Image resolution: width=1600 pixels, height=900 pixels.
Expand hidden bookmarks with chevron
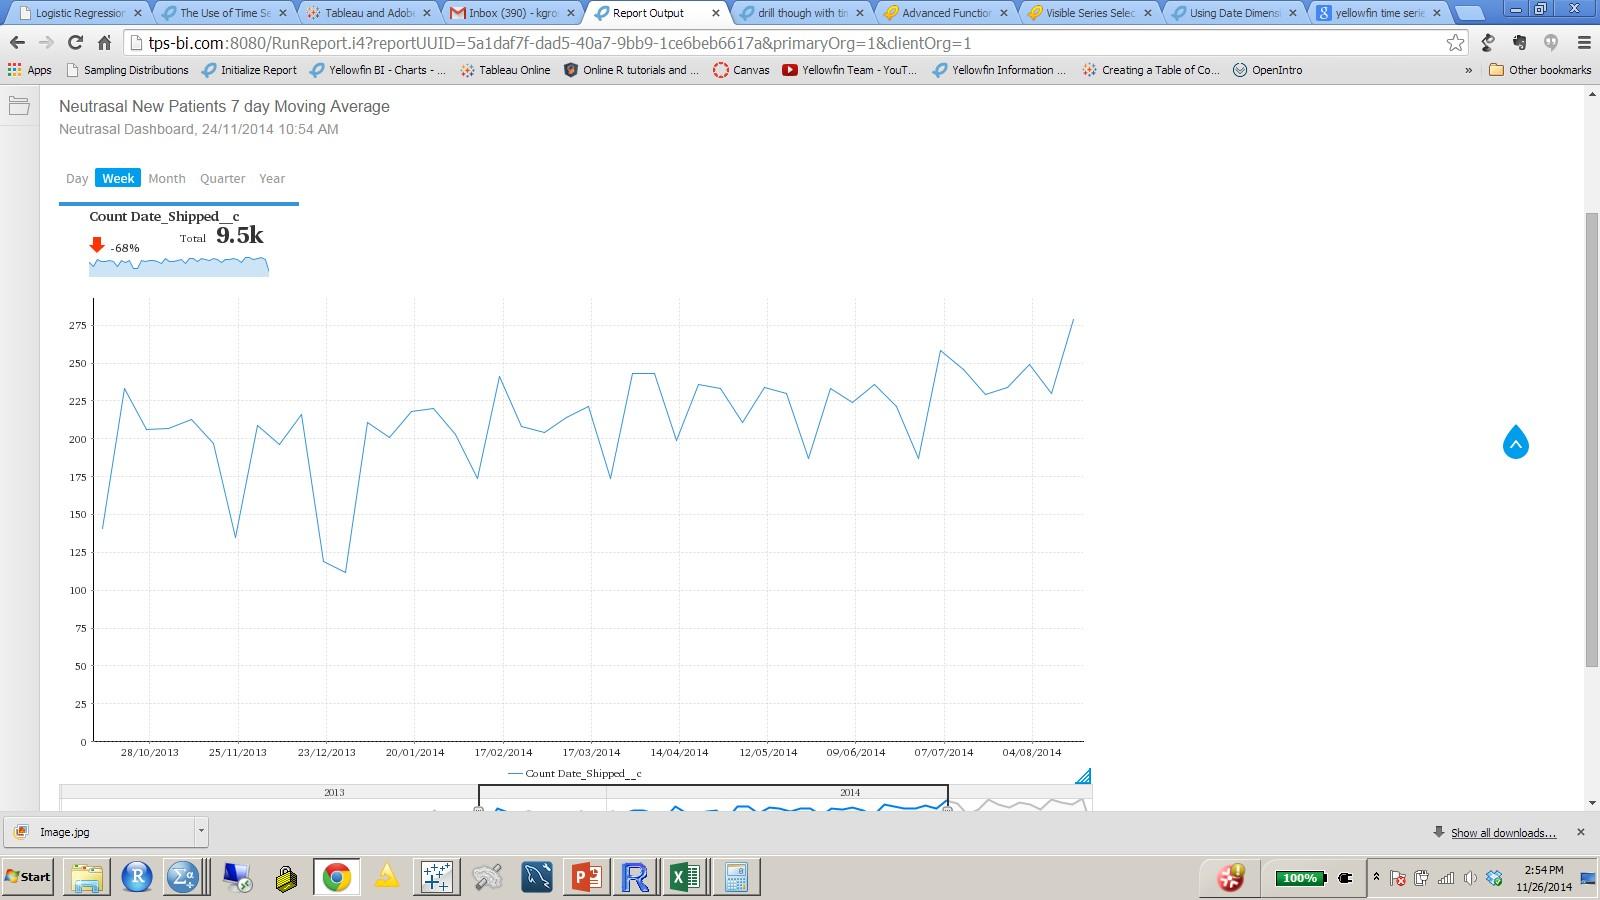(x=1468, y=70)
